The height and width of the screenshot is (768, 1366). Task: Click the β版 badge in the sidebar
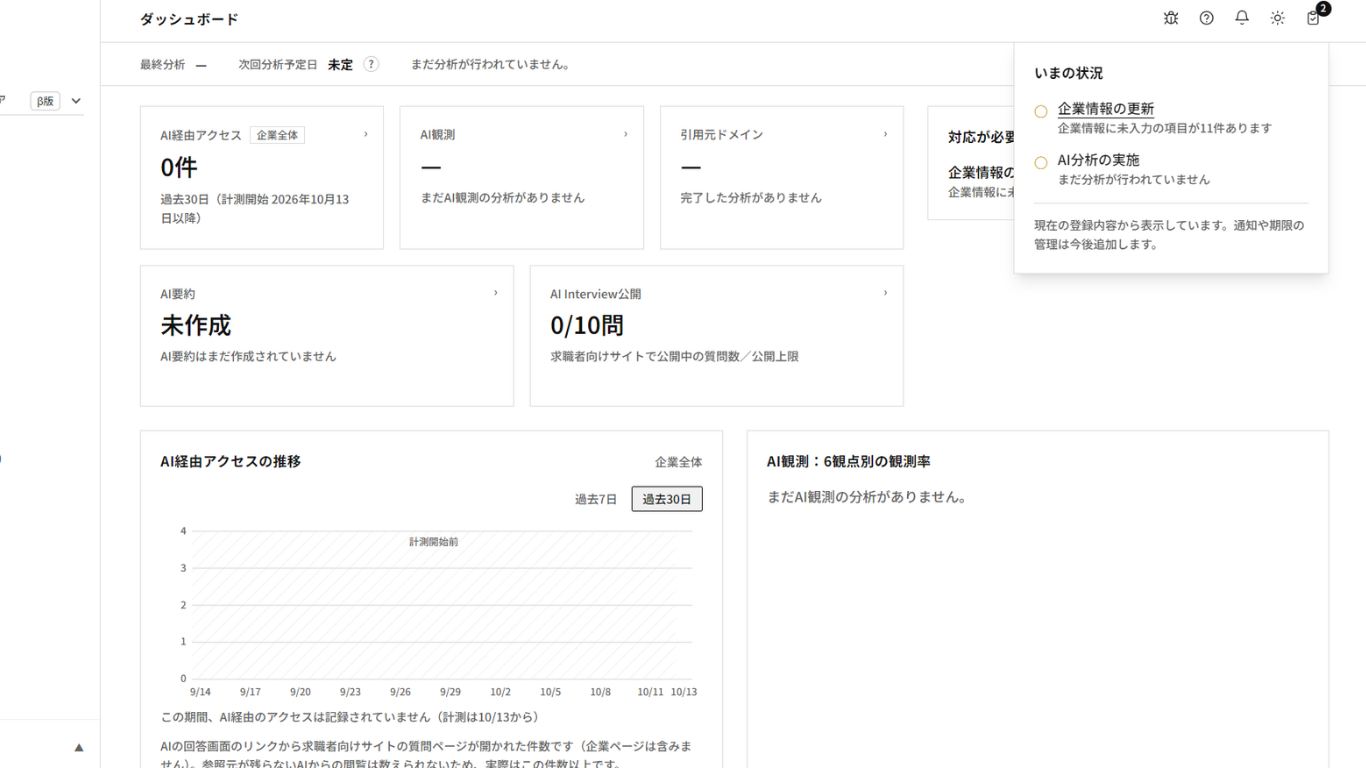point(46,101)
